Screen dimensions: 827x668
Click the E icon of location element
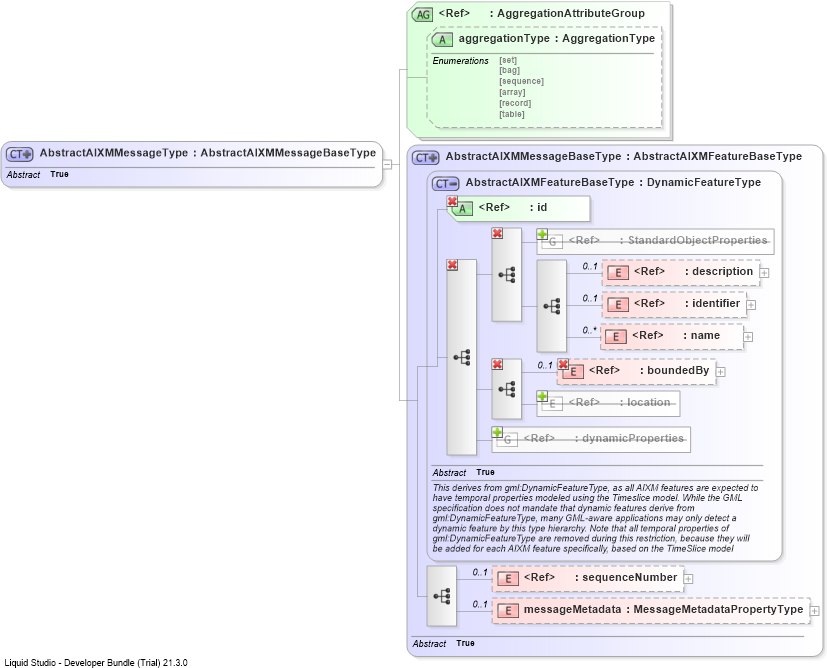click(552, 404)
